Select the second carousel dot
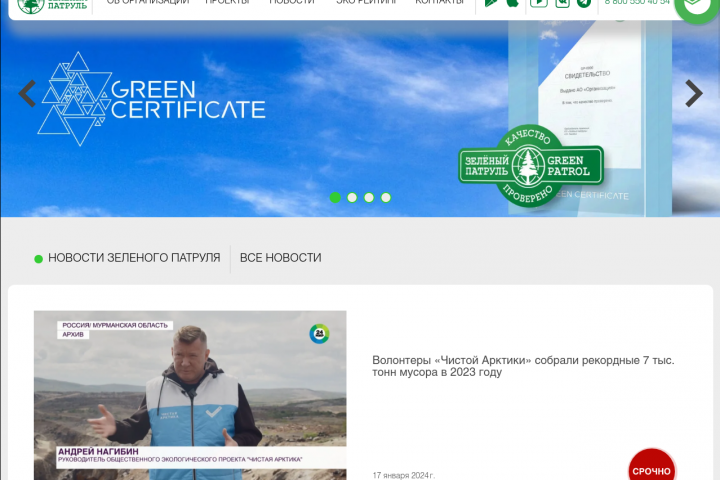The height and width of the screenshot is (480, 720). pos(352,198)
